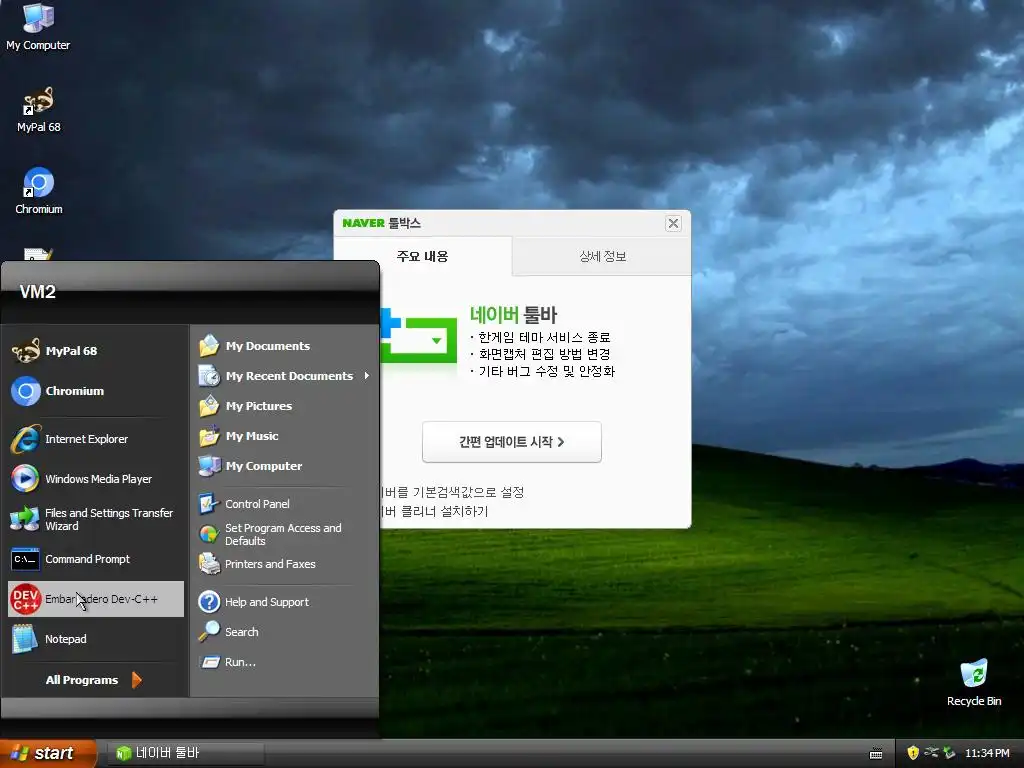
Task: Expand My Recent Documents submenu
Action: click(x=285, y=376)
